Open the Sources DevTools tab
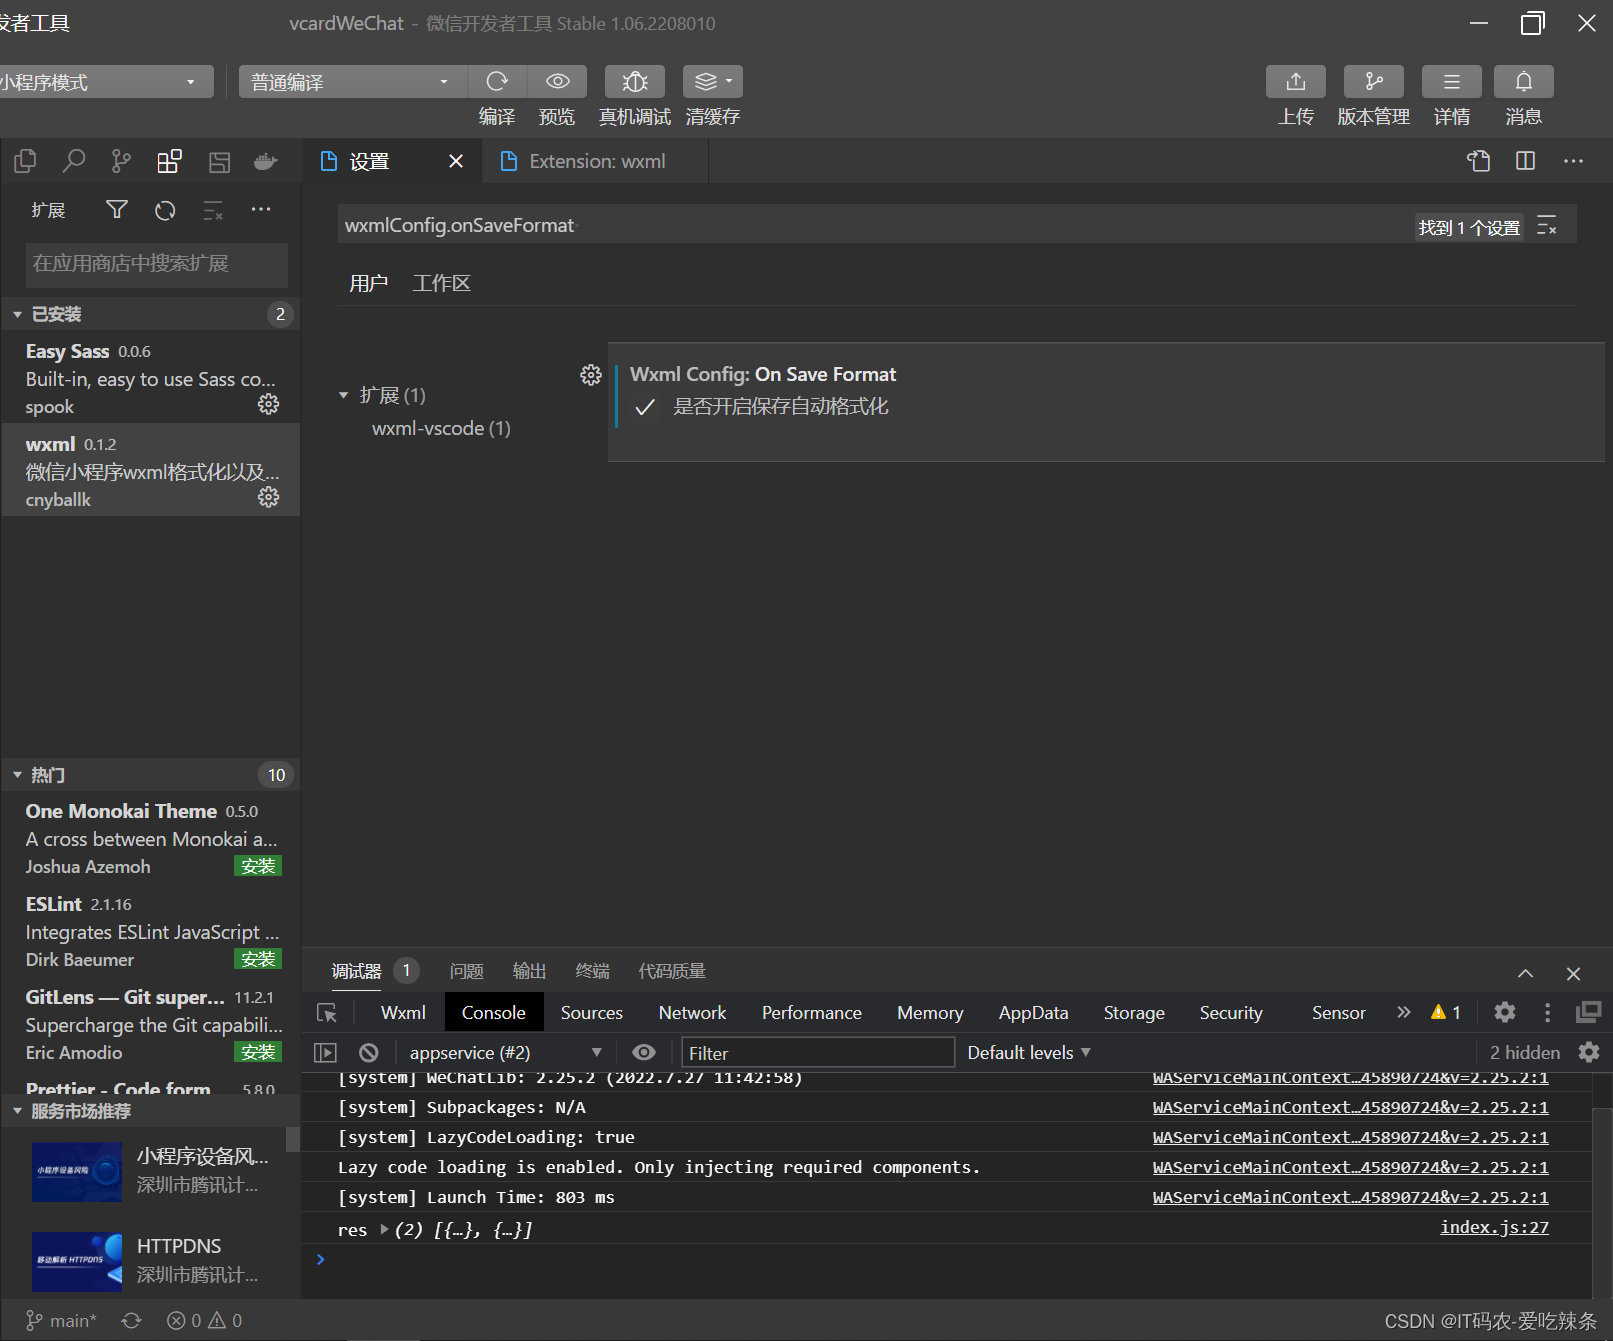This screenshot has width=1613, height=1341. (592, 1013)
